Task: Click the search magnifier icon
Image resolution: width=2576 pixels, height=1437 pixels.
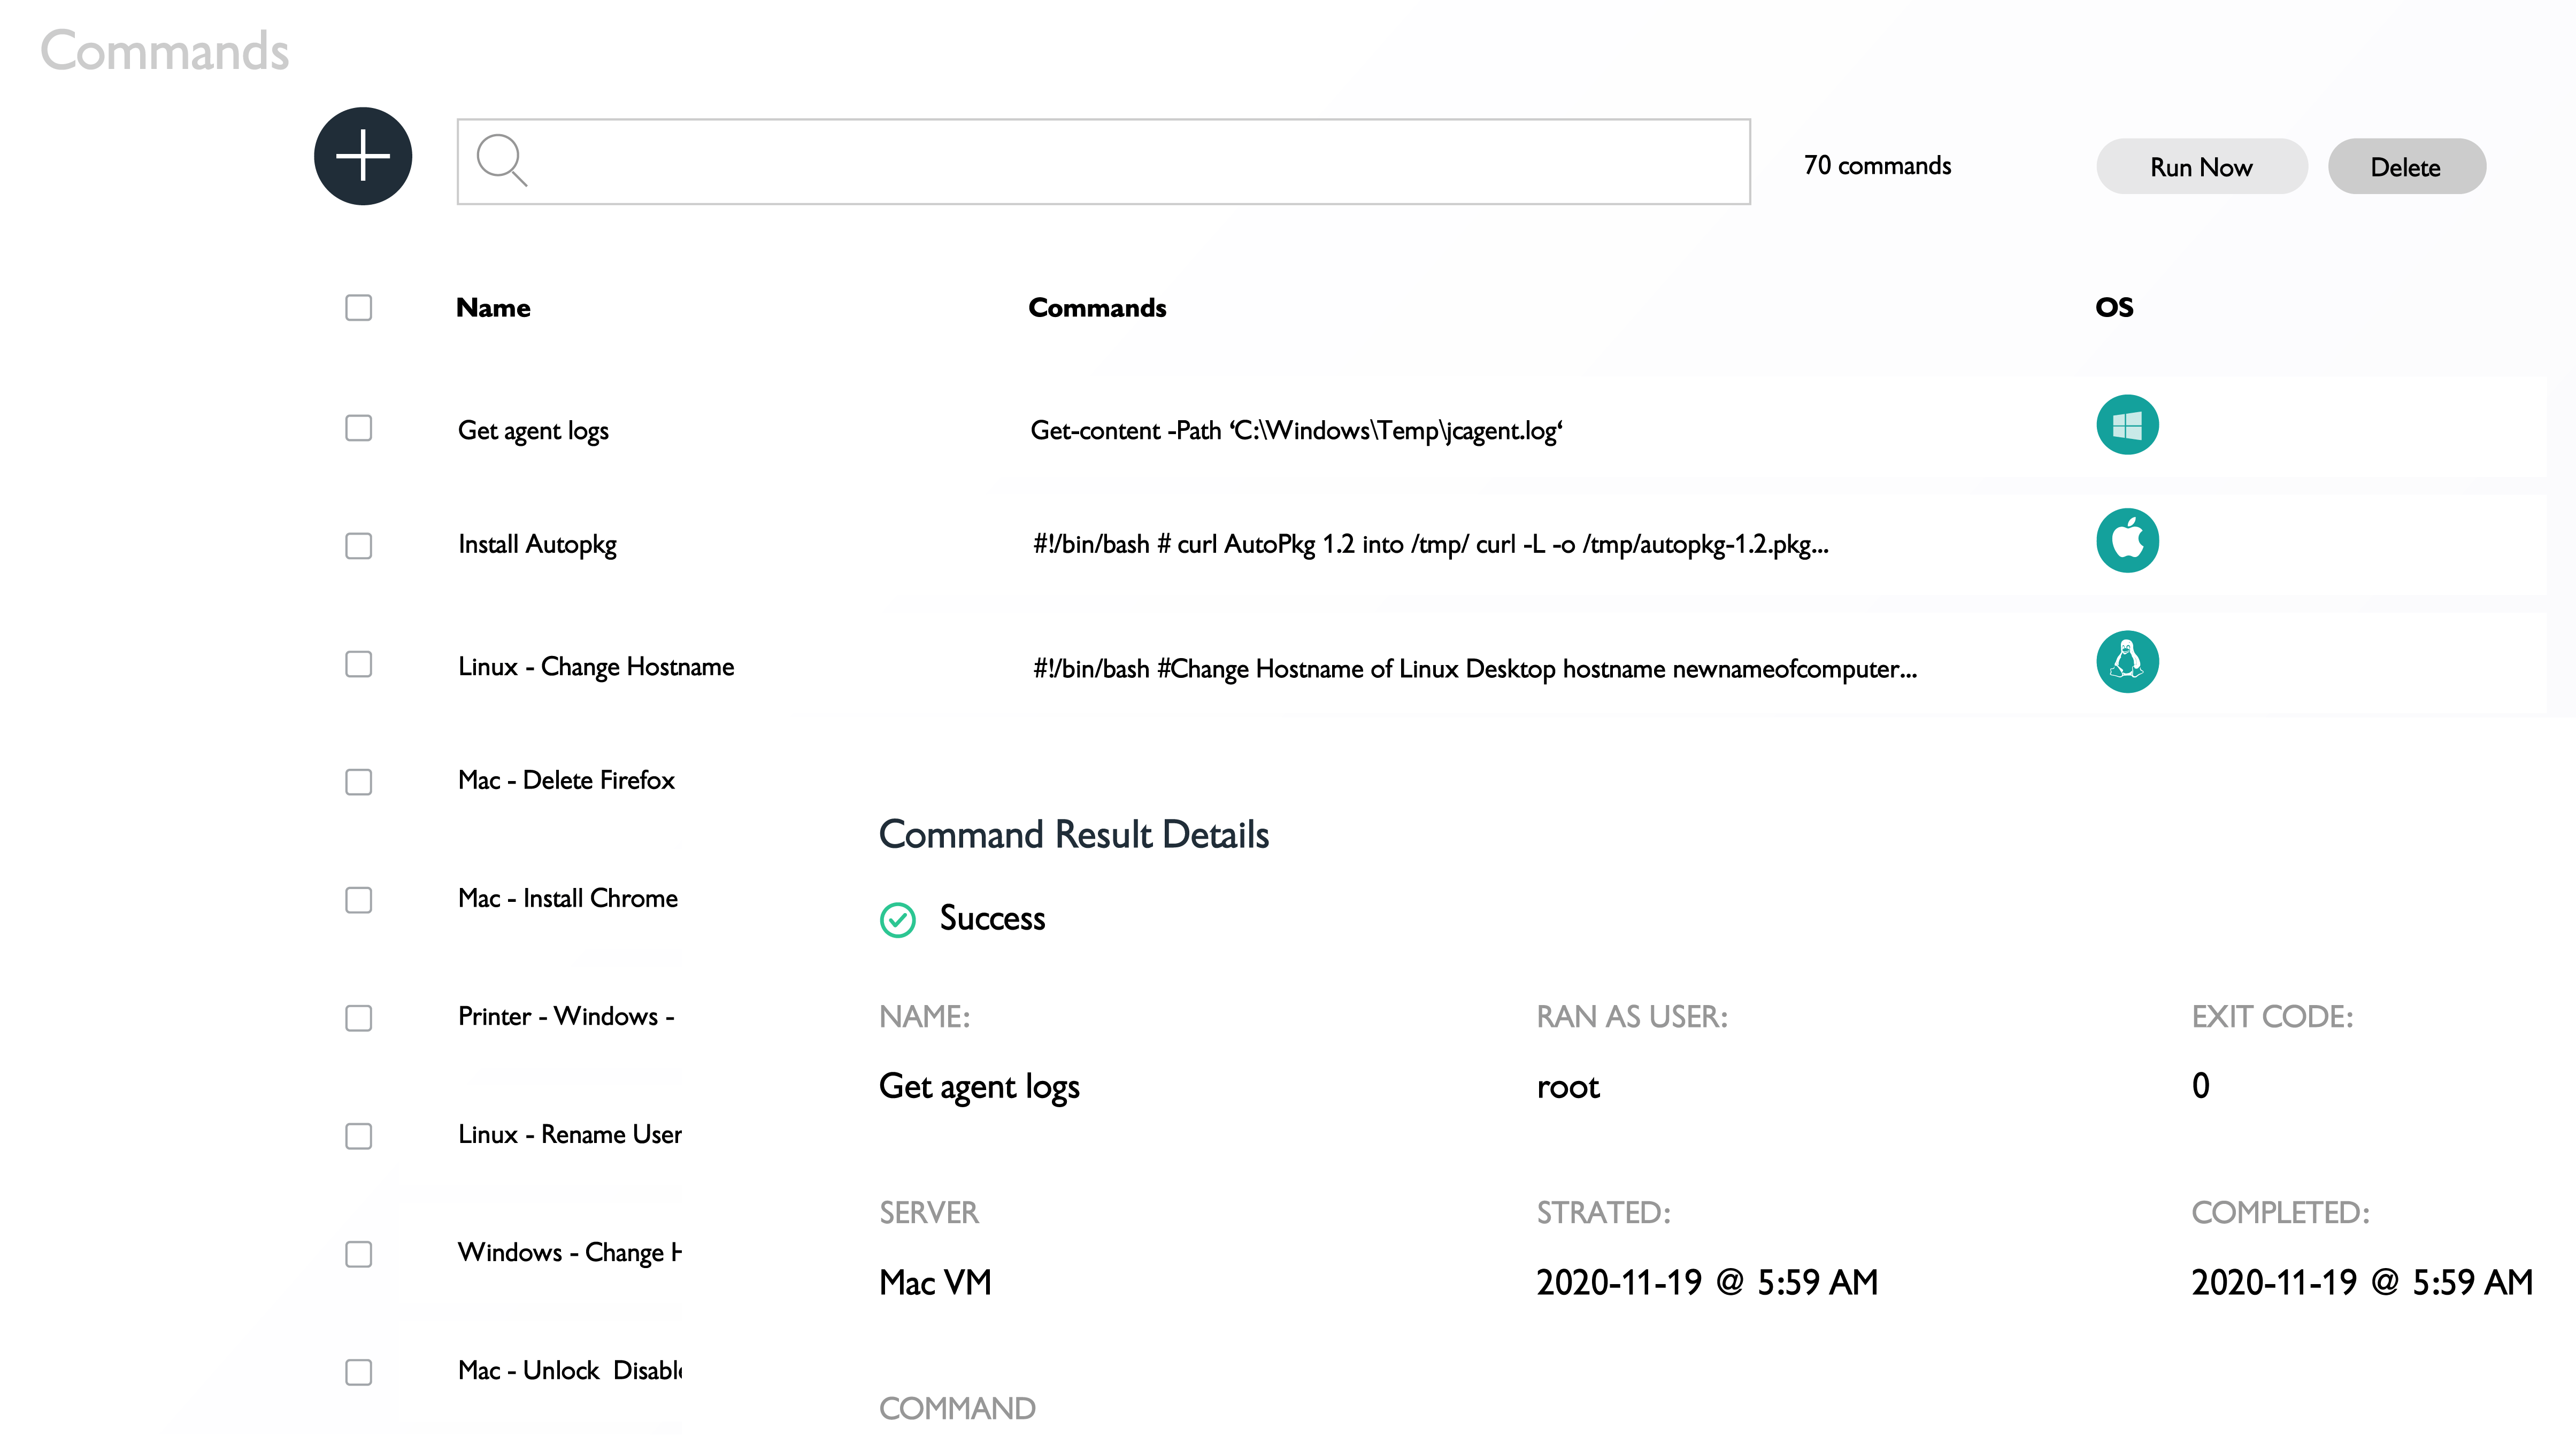Action: tap(501, 160)
